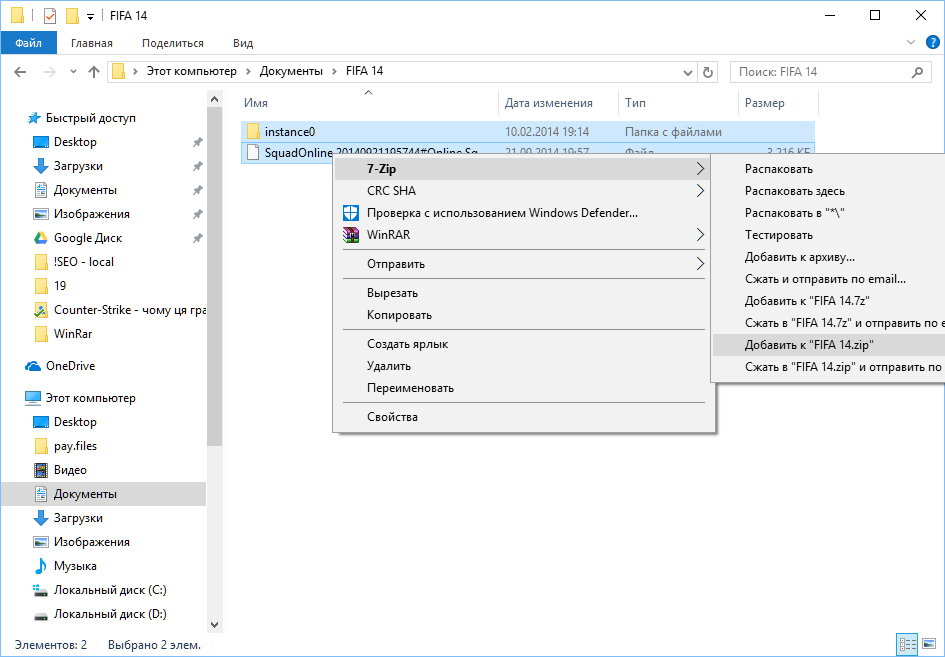This screenshot has width=945, height=657.
Task: Click the Google Диск drive icon
Action: 40,238
